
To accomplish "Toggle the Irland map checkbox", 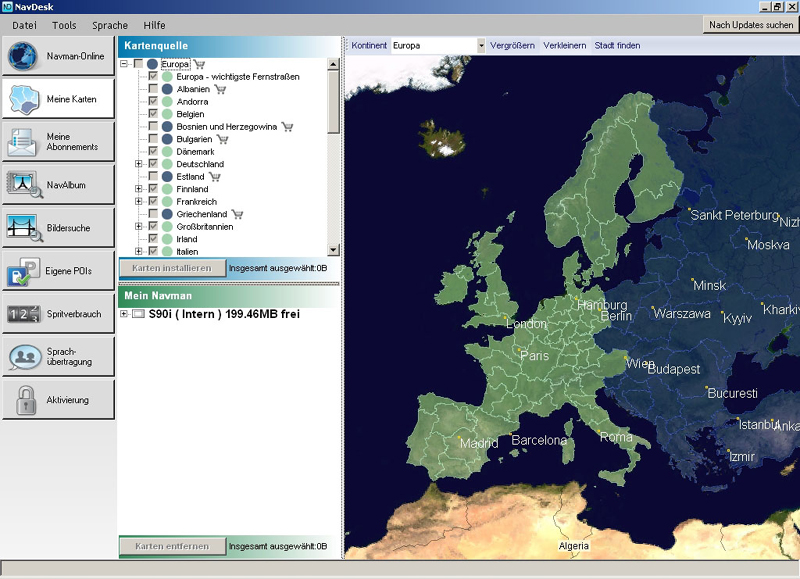I will coord(153,239).
